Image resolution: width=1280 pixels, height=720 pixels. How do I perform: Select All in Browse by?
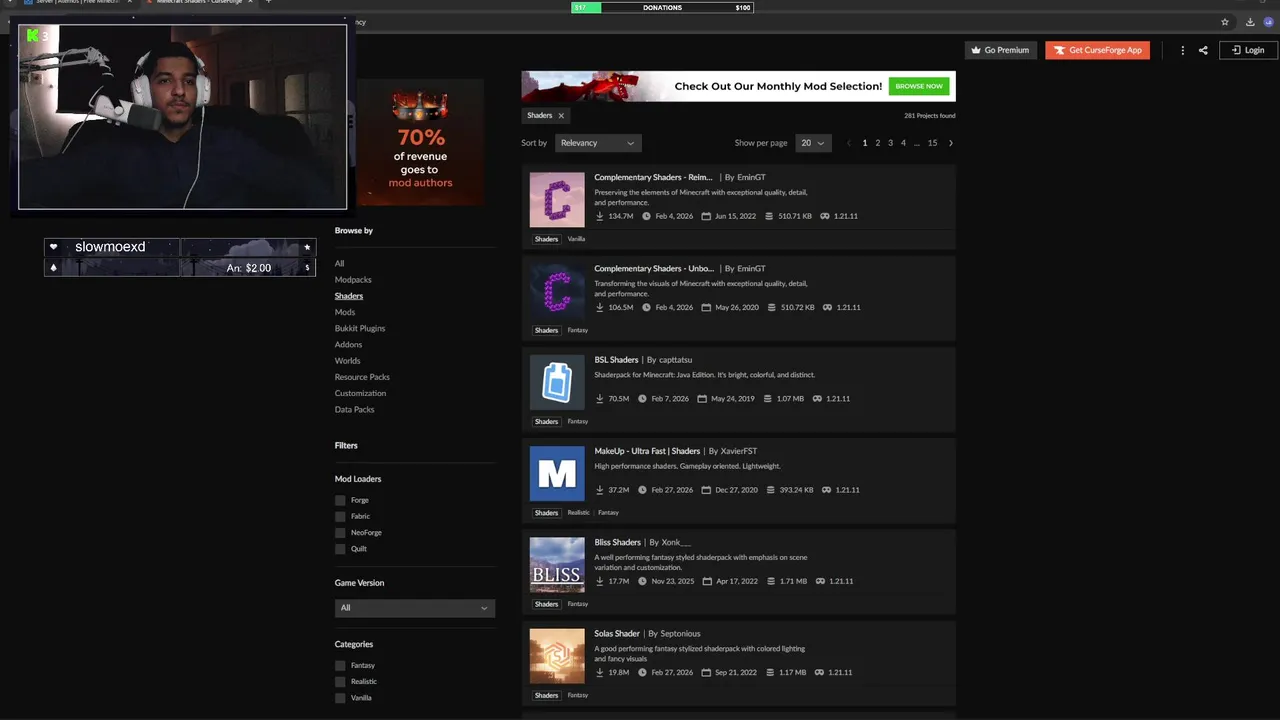click(339, 264)
